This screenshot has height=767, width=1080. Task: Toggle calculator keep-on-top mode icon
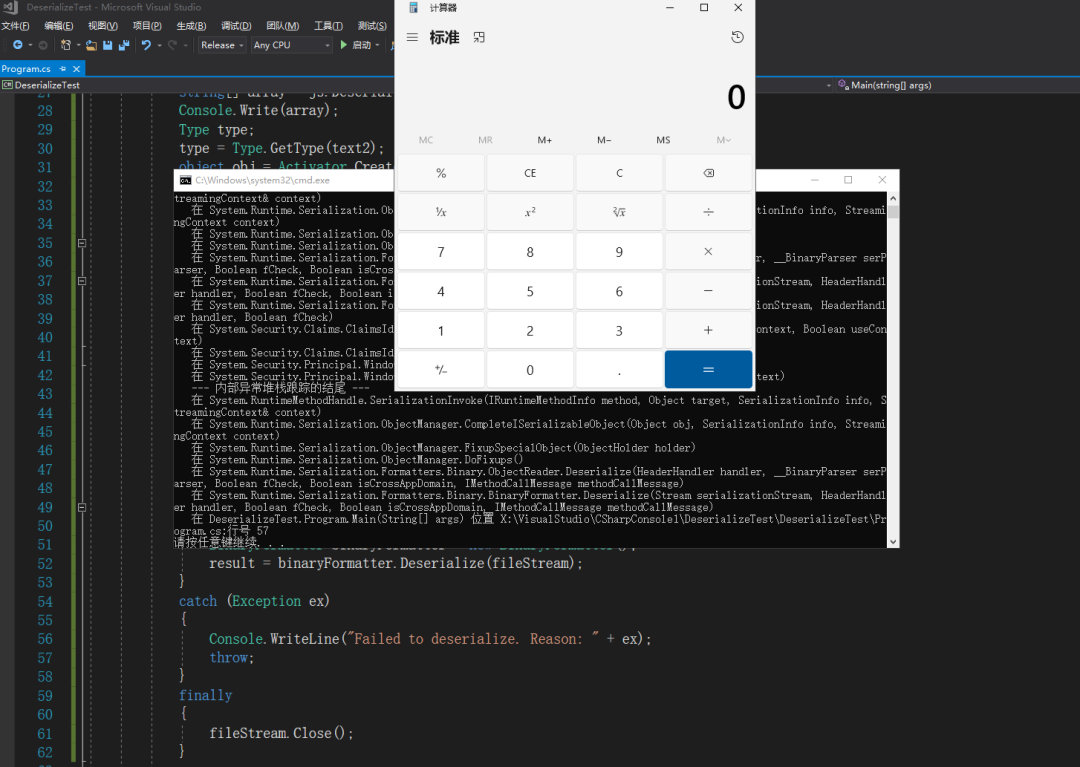pos(479,37)
